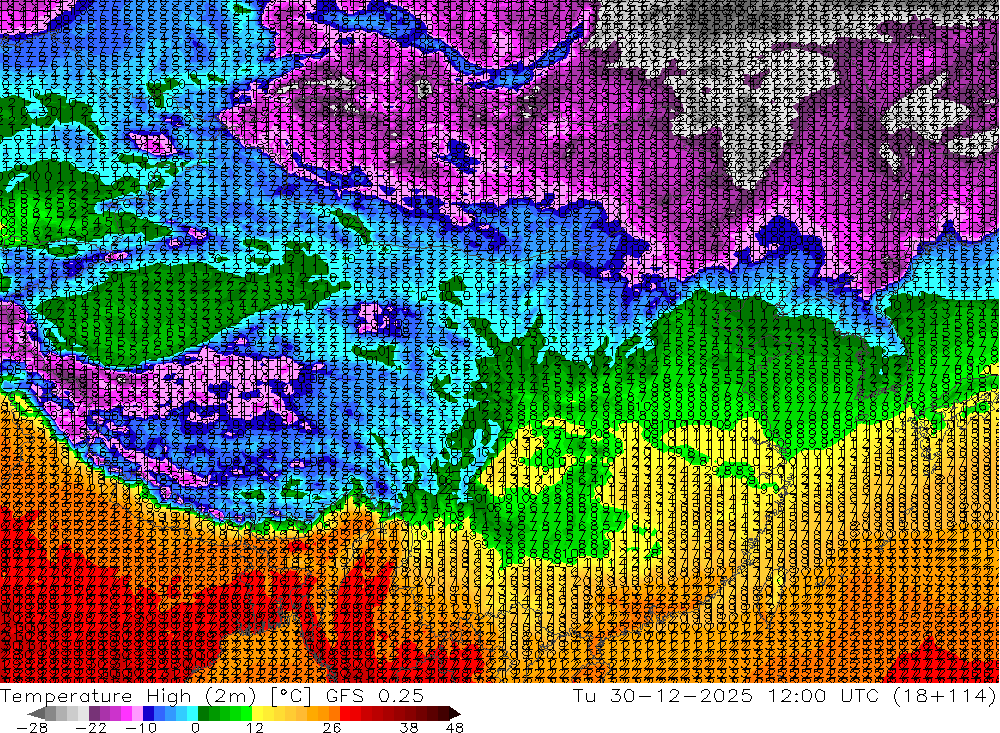Click the light pink swatch left of dark blue
This screenshot has height=733, width=1000.
138,713
